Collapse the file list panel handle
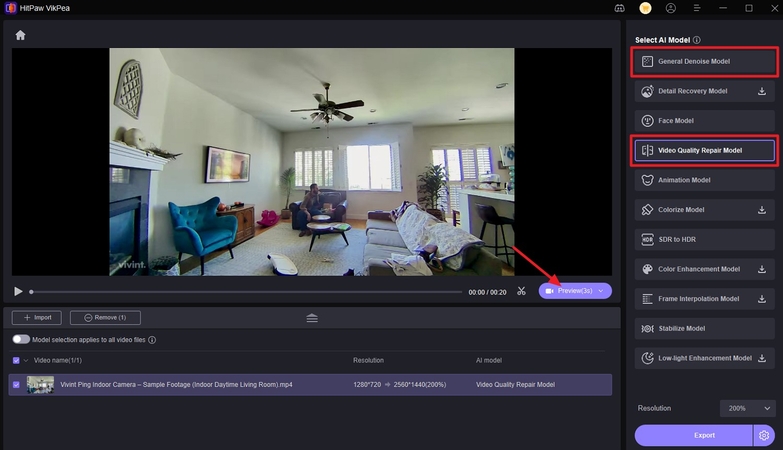This screenshot has height=450, width=783. pyautogui.click(x=312, y=318)
